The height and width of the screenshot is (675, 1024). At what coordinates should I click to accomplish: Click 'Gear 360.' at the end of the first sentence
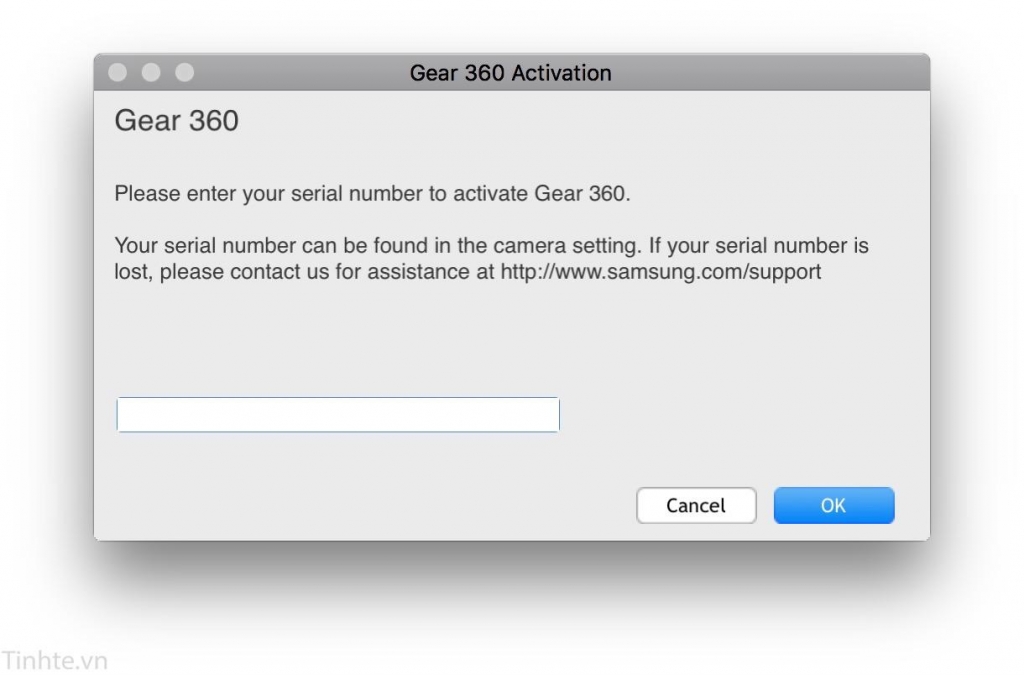pos(583,194)
